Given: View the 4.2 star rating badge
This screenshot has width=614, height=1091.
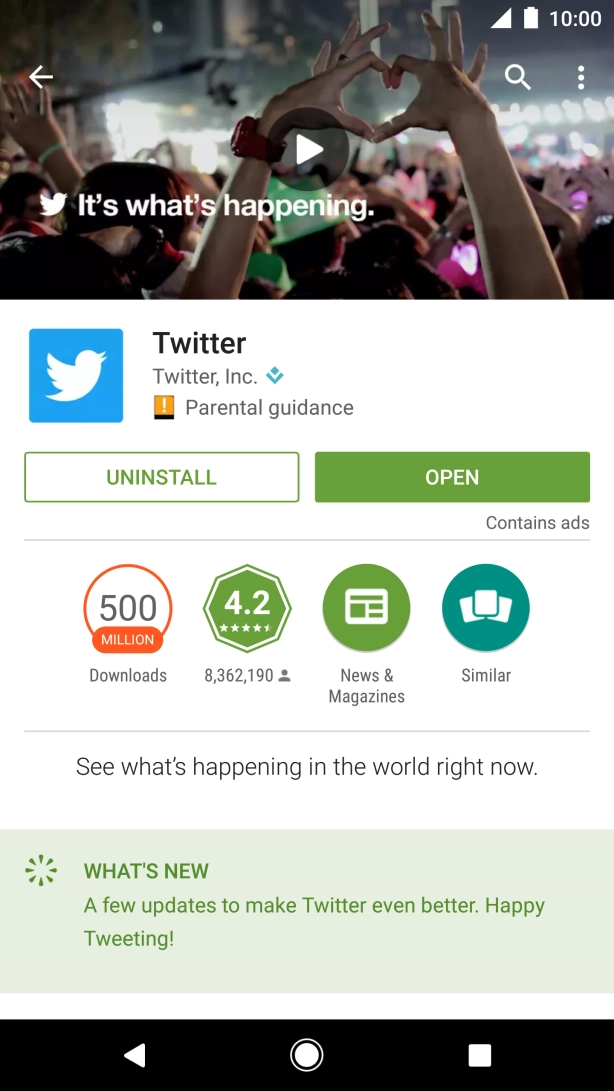Looking at the screenshot, I should tap(247, 608).
